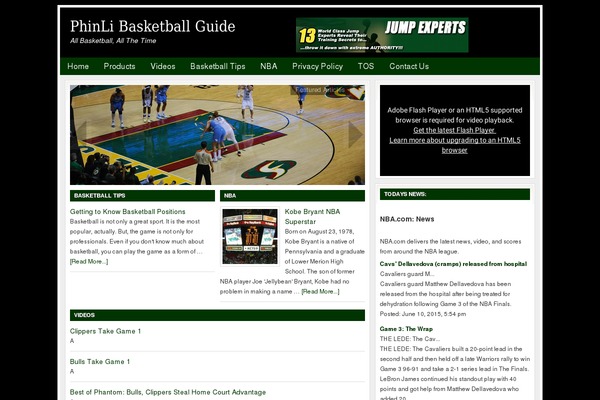Click the tagline All Basketball, All The Time
Viewport: 600px width, 400px height.
pyautogui.click(x=113, y=41)
